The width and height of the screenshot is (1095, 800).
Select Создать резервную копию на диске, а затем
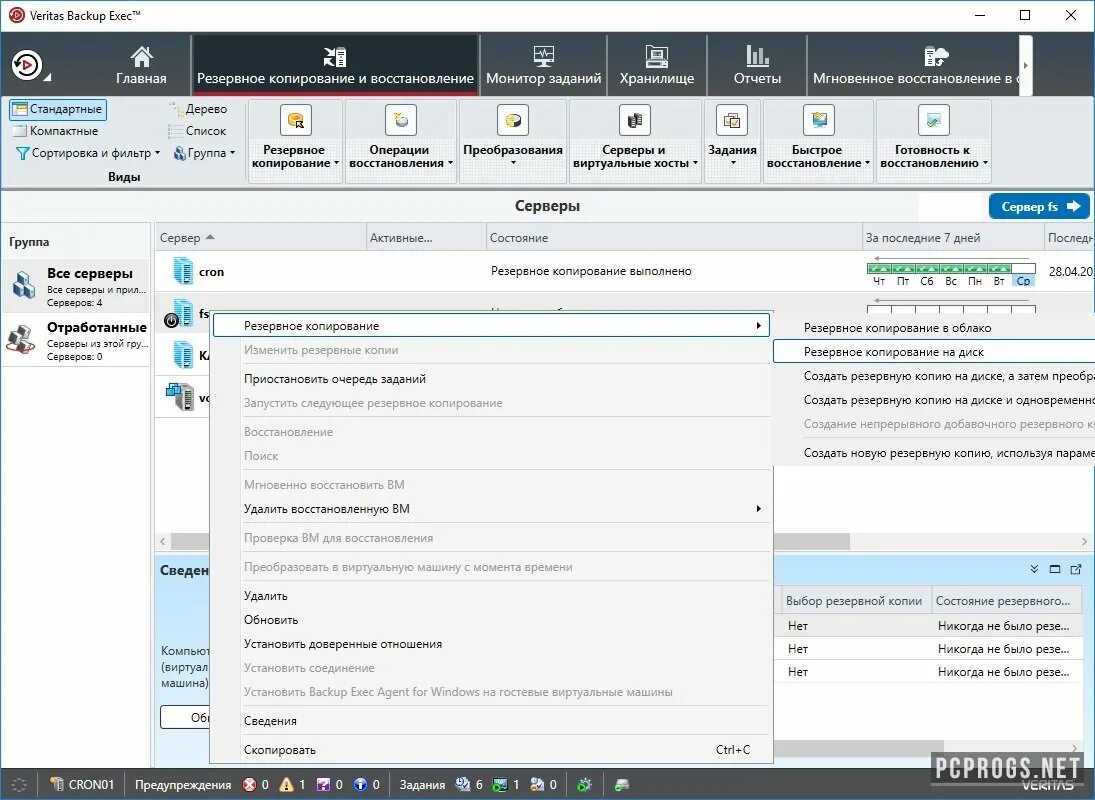click(x=948, y=376)
